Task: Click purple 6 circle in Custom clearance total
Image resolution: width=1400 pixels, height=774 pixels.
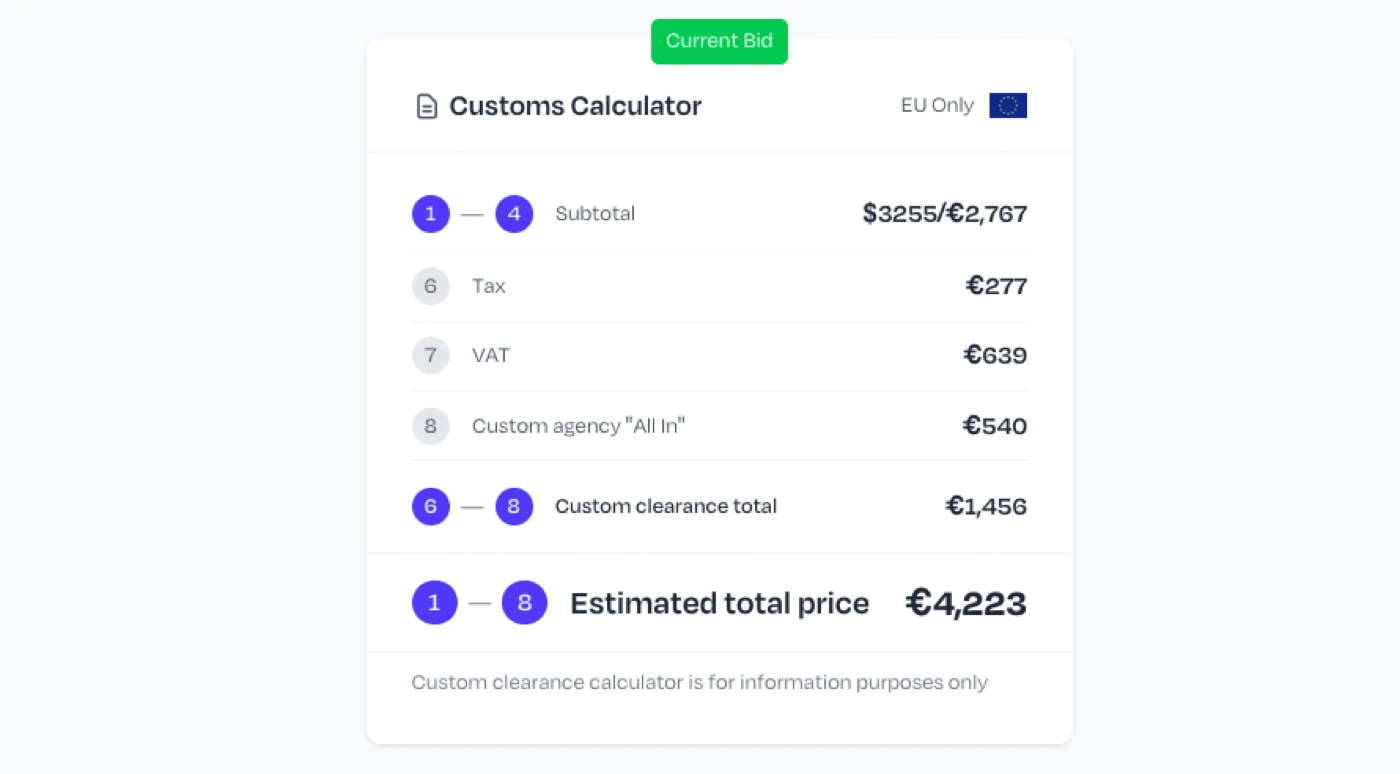Action: coord(431,506)
